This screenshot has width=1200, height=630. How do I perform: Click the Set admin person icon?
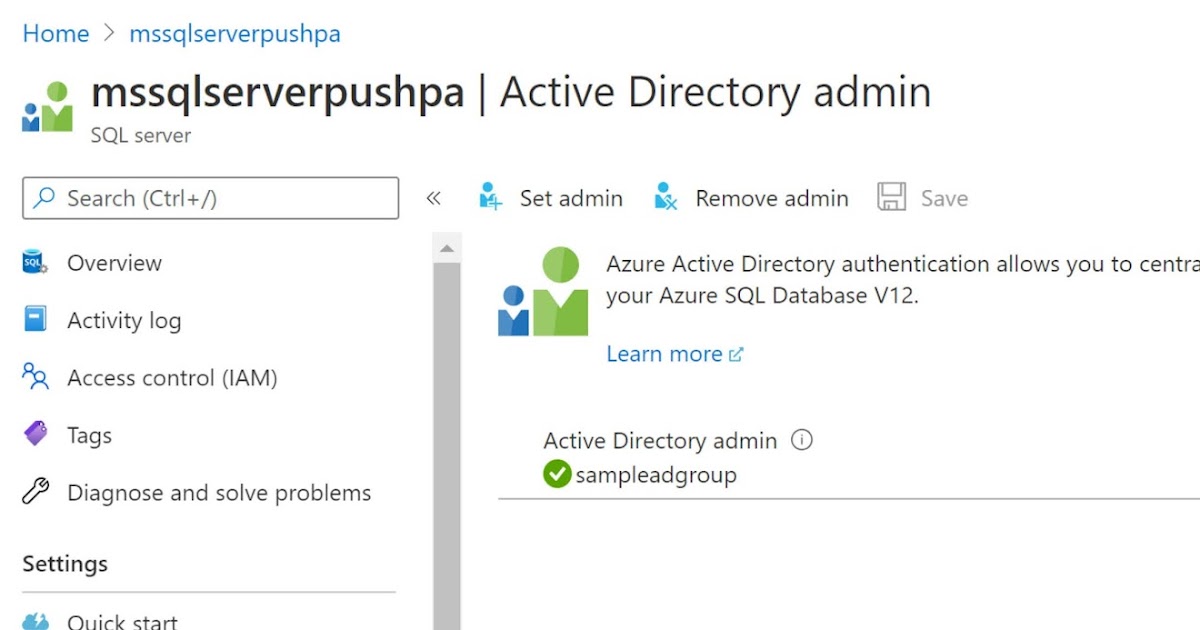489,197
